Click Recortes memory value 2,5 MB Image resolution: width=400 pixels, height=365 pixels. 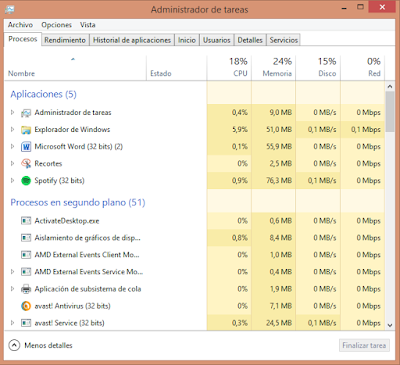click(281, 163)
